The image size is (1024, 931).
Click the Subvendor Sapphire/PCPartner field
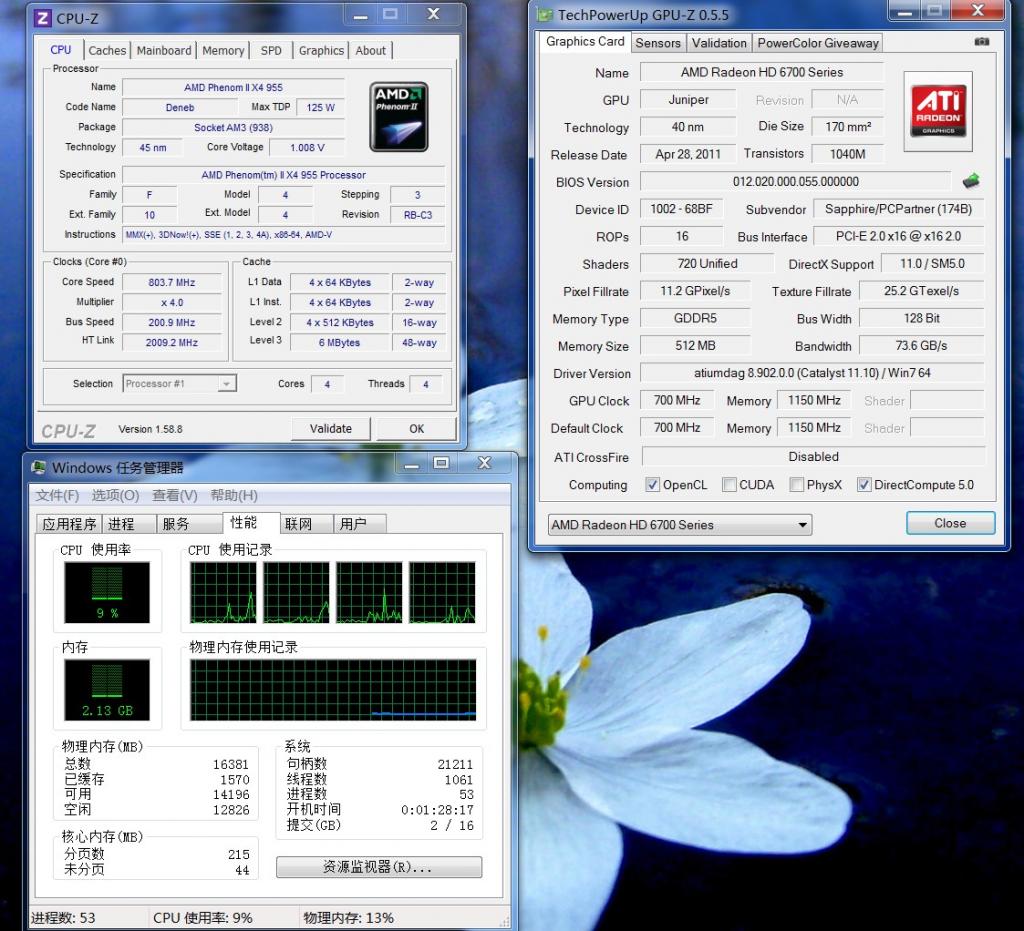[898, 209]
